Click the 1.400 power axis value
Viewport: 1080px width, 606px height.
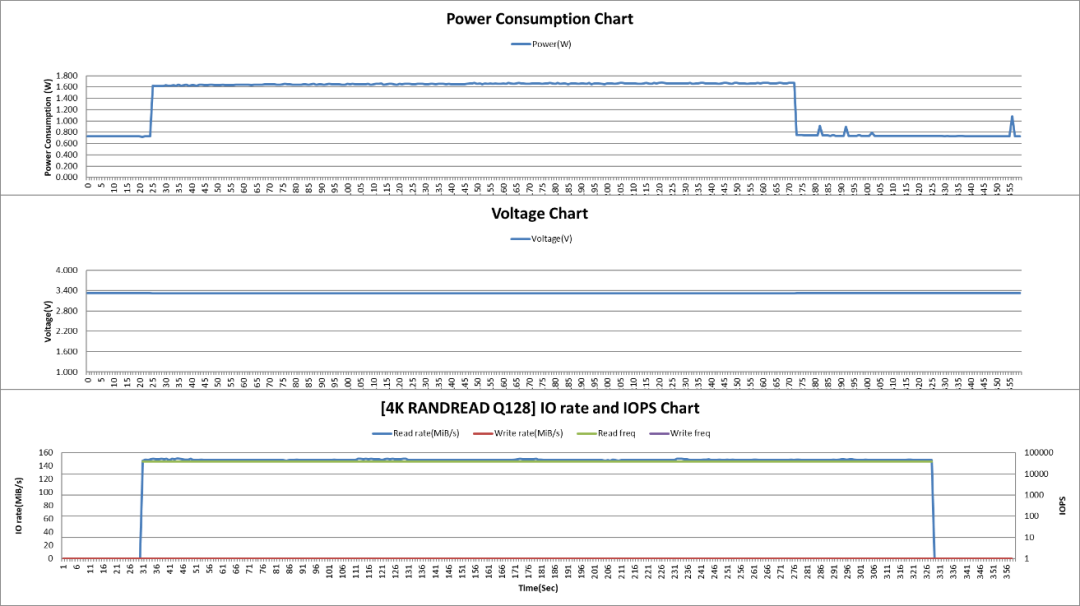[67, 98]
